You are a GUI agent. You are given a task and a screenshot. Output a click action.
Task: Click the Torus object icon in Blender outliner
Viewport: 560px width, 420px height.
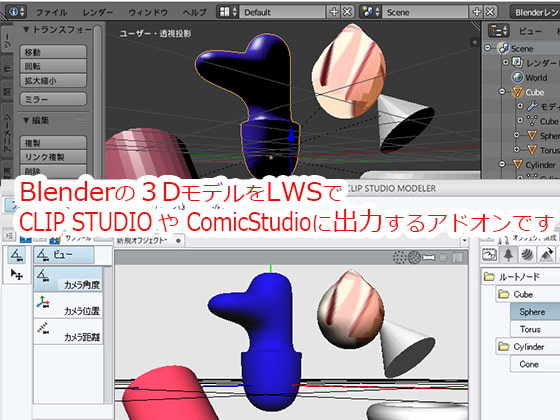pyautogui.click(x=532, y=150)
